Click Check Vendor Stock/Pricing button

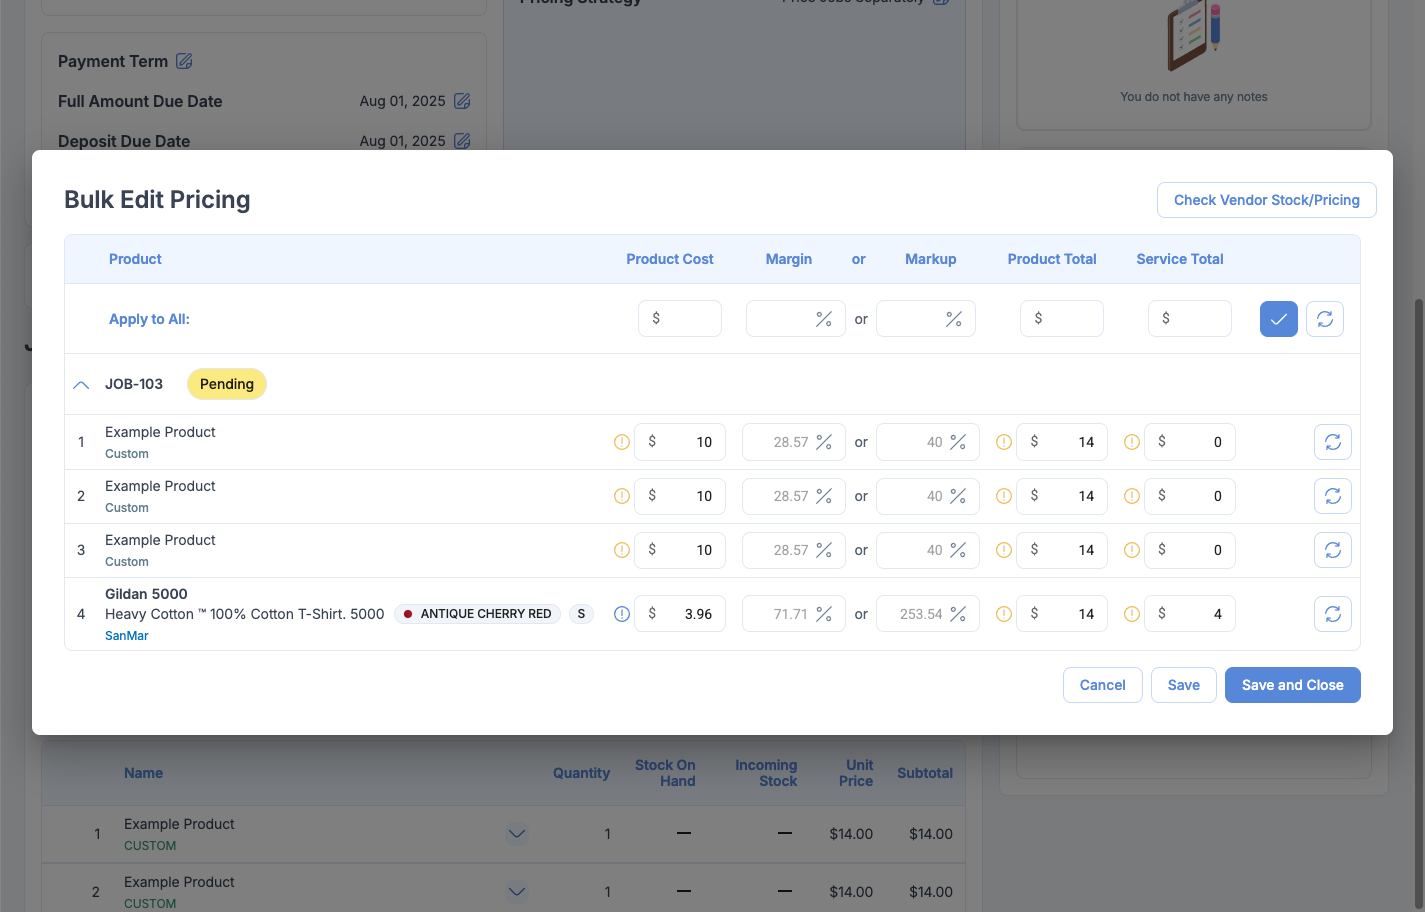(x=1266, y=200)
